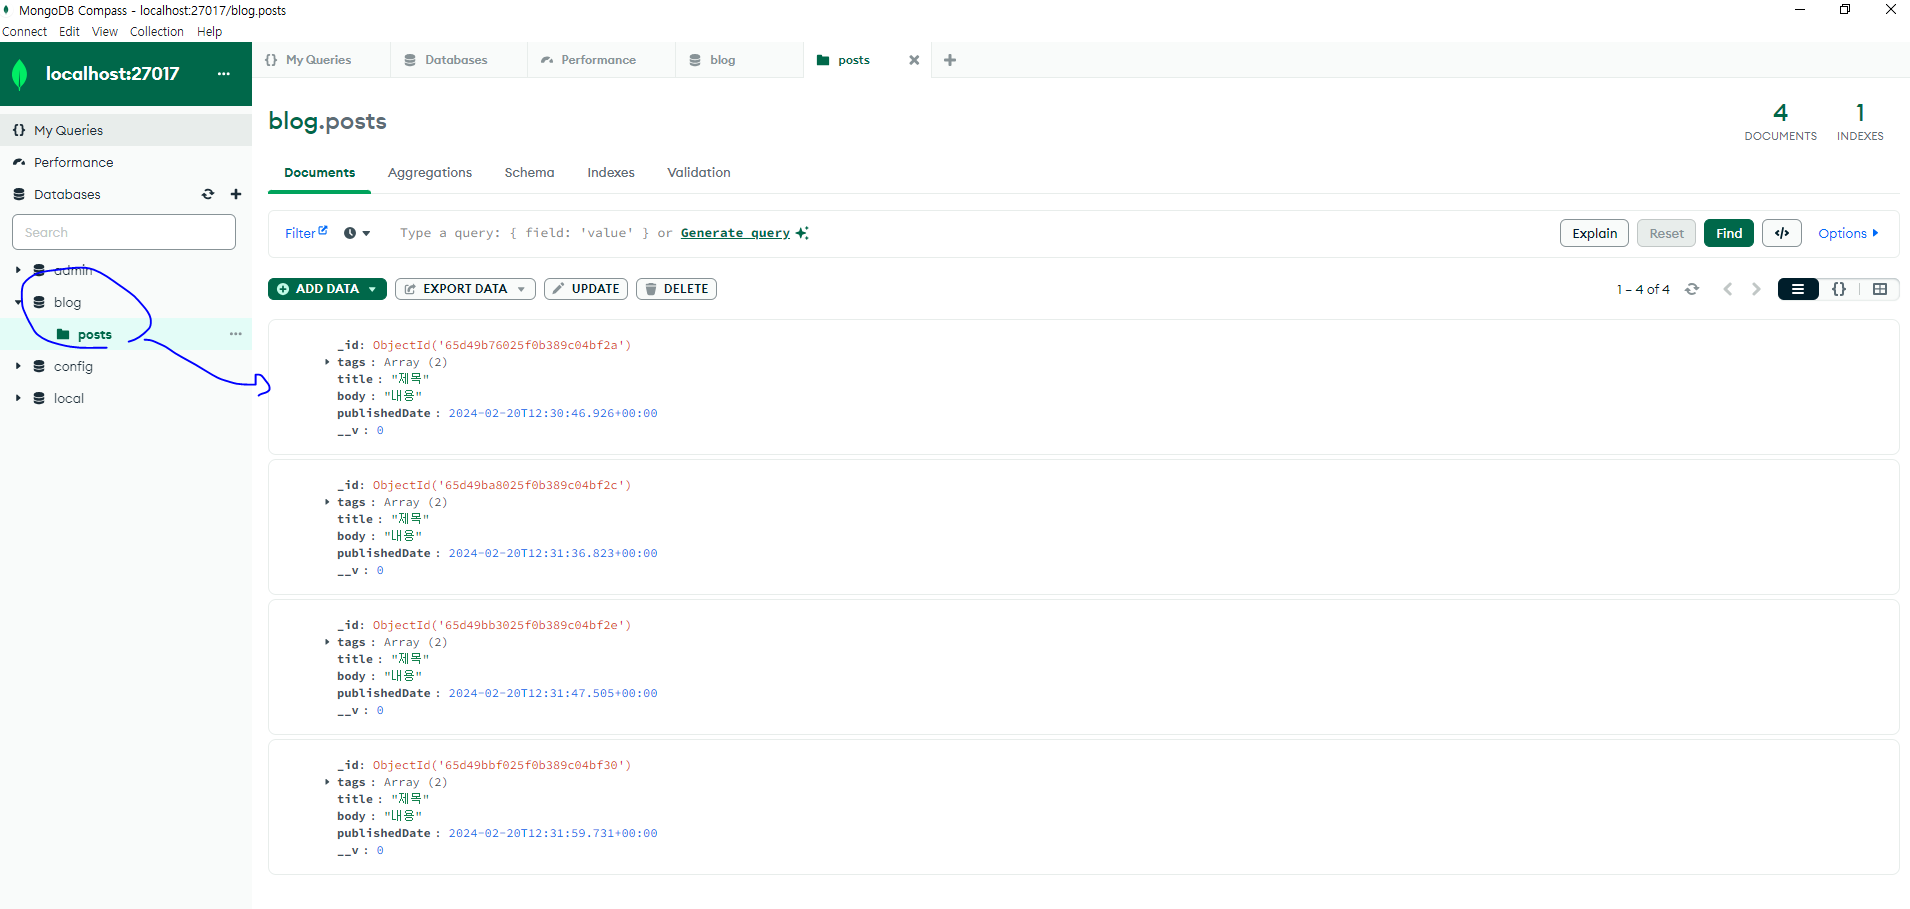Image resolution: width=1910 pixels, height=909 pixels.
Task: Switch to Indexes tab
Action: pos(611,173)
